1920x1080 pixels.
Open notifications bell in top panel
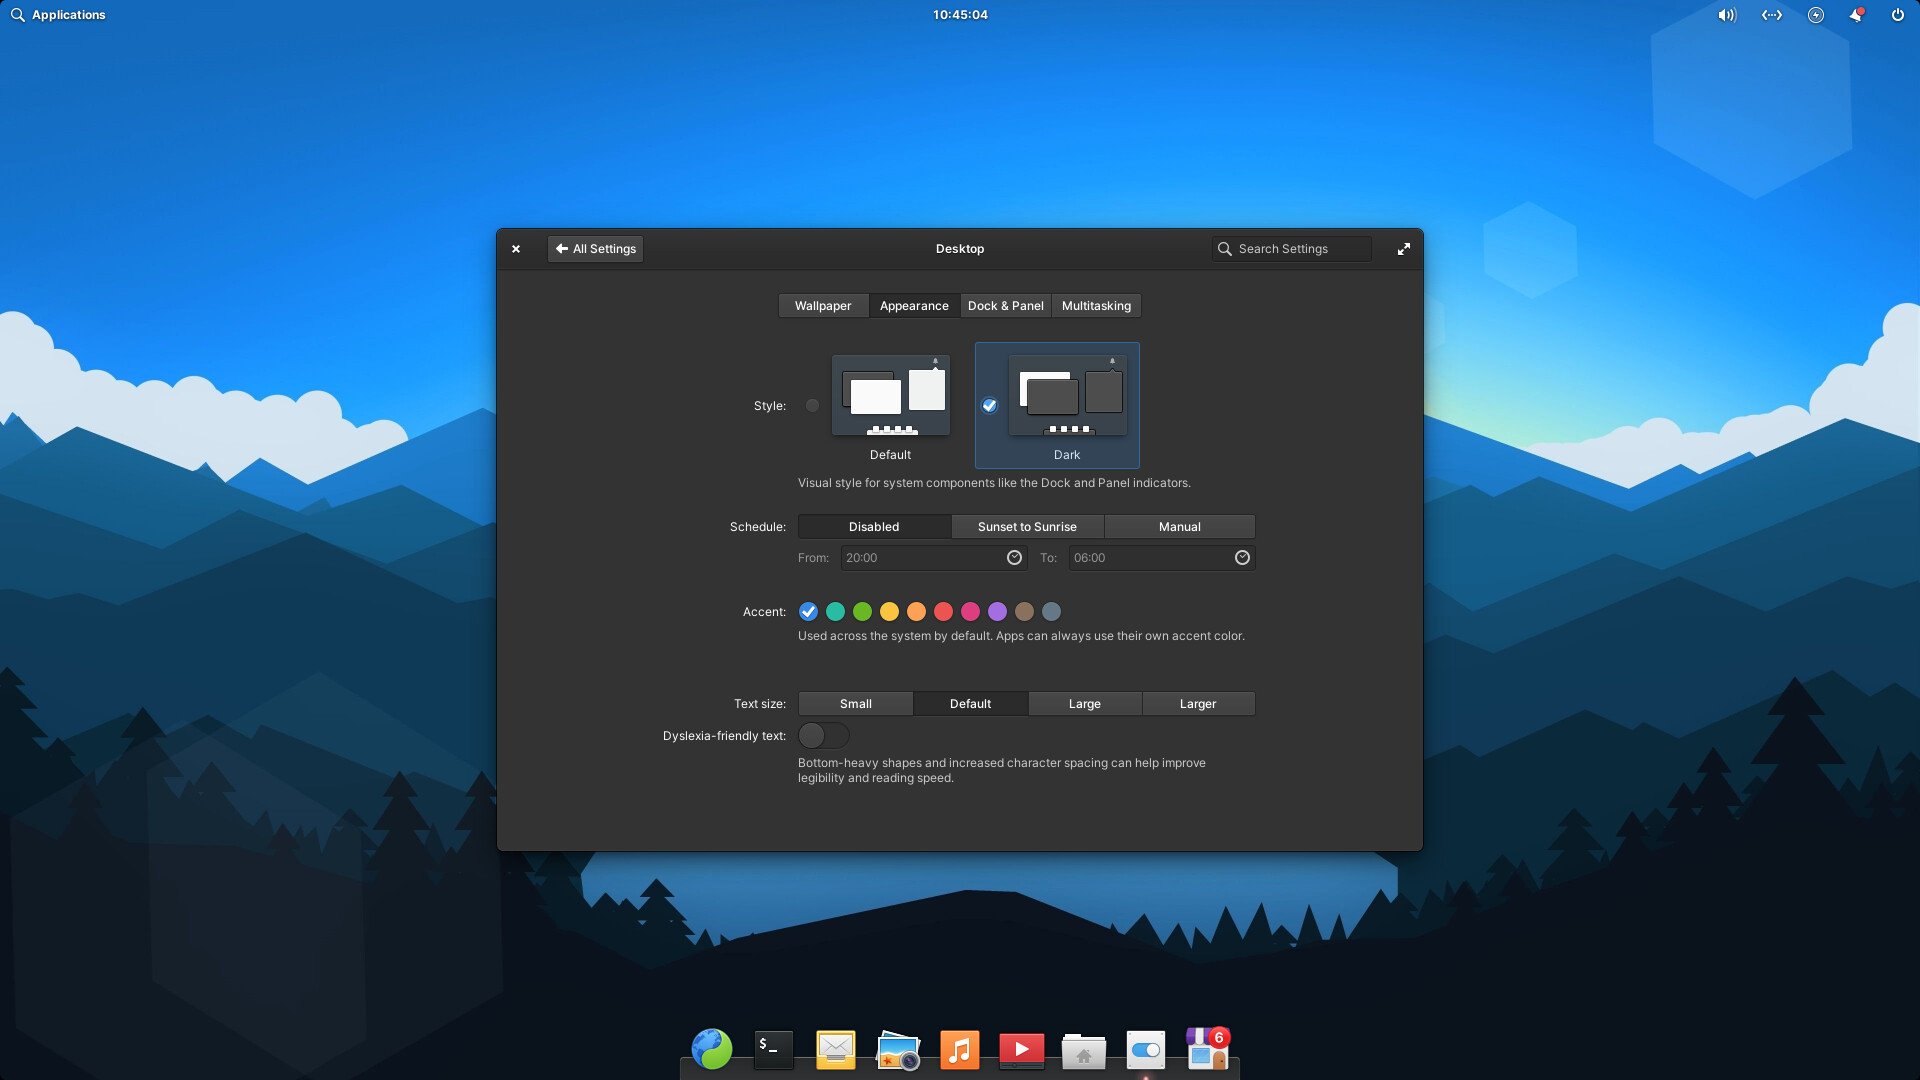(1856, 15)
